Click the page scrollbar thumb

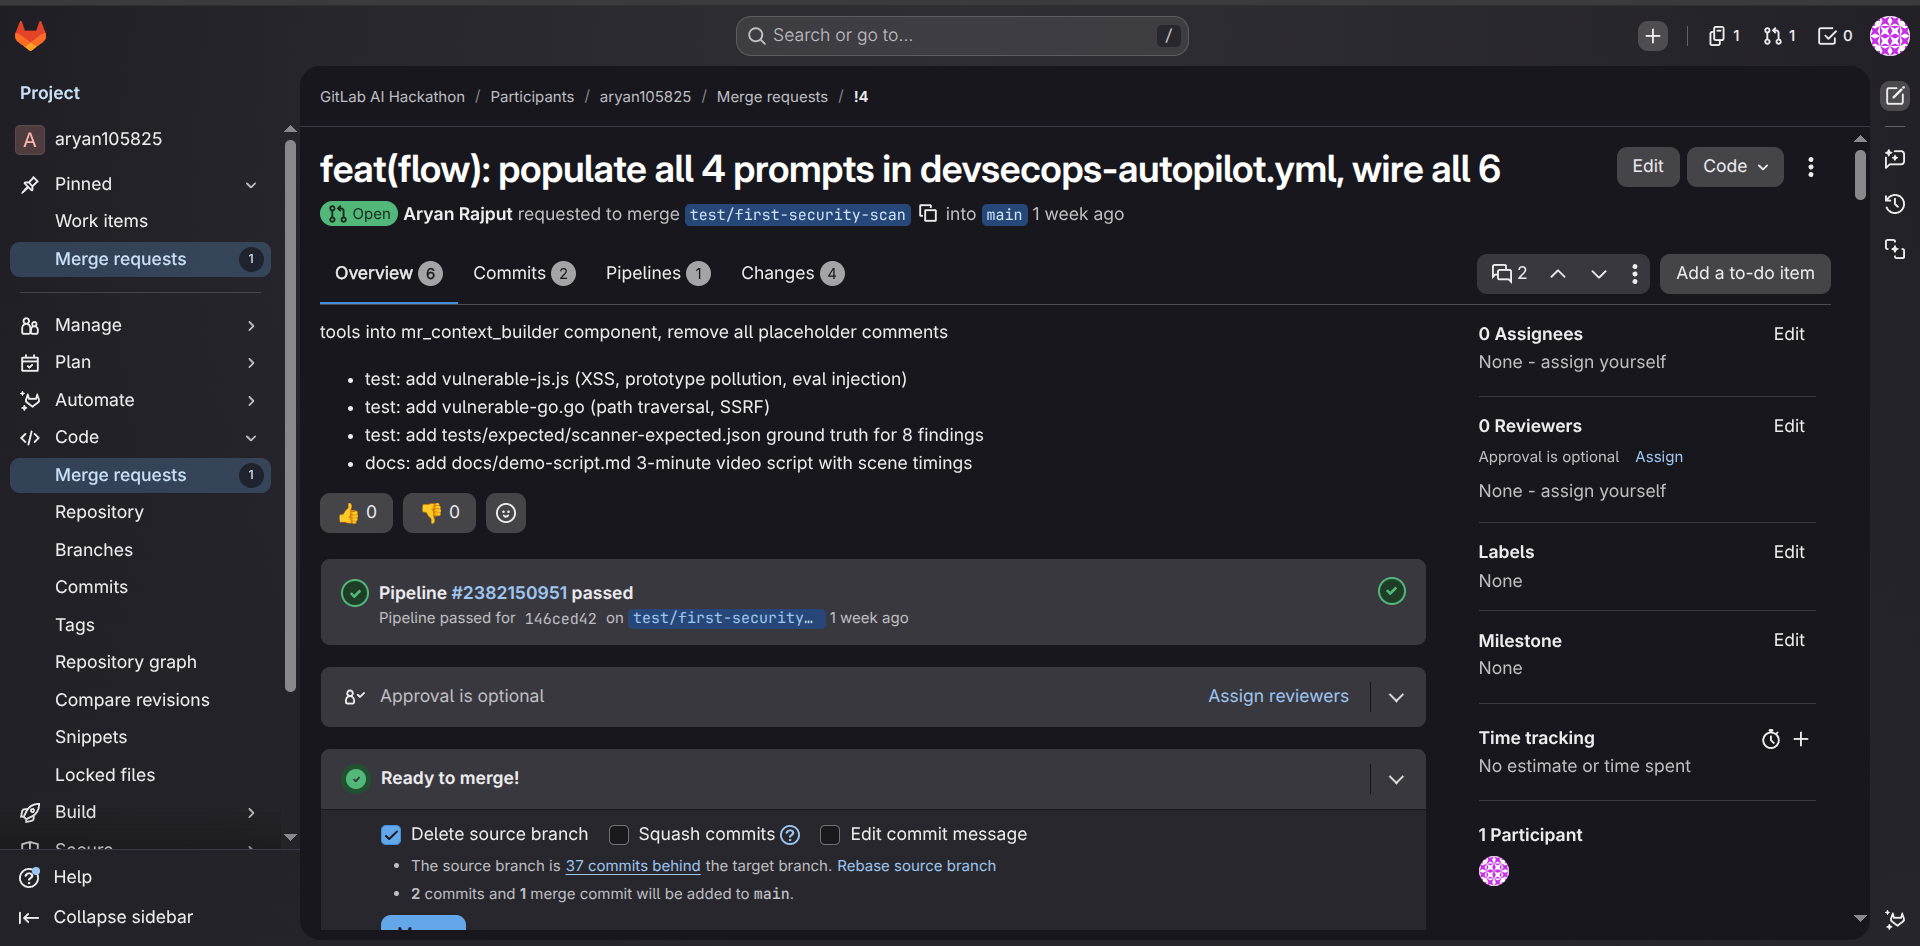point(1860,174)
